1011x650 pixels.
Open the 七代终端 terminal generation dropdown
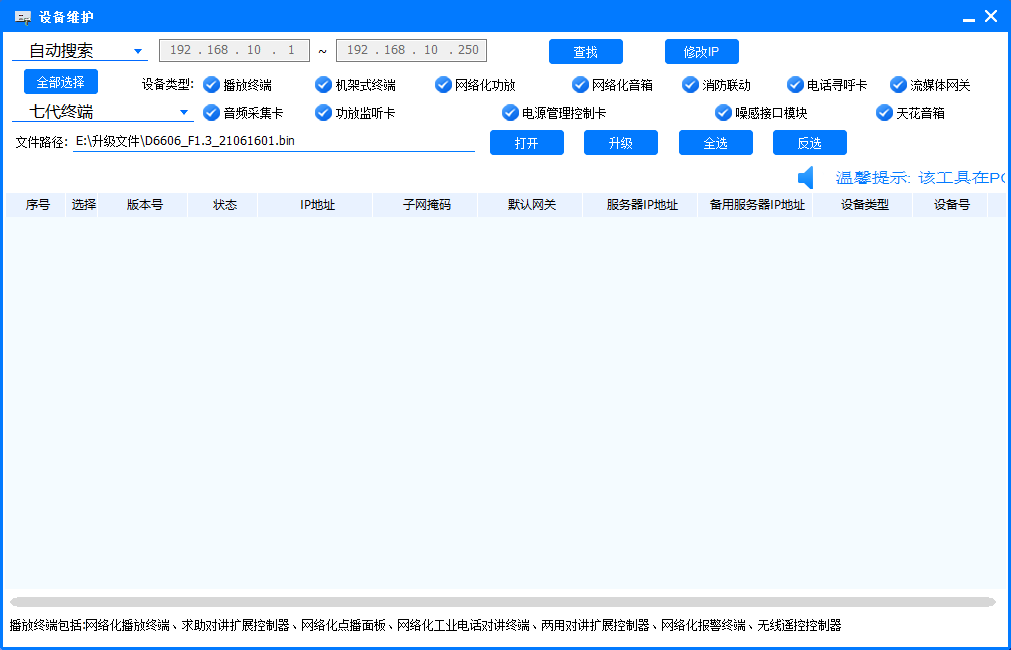[x=70, y=112]
